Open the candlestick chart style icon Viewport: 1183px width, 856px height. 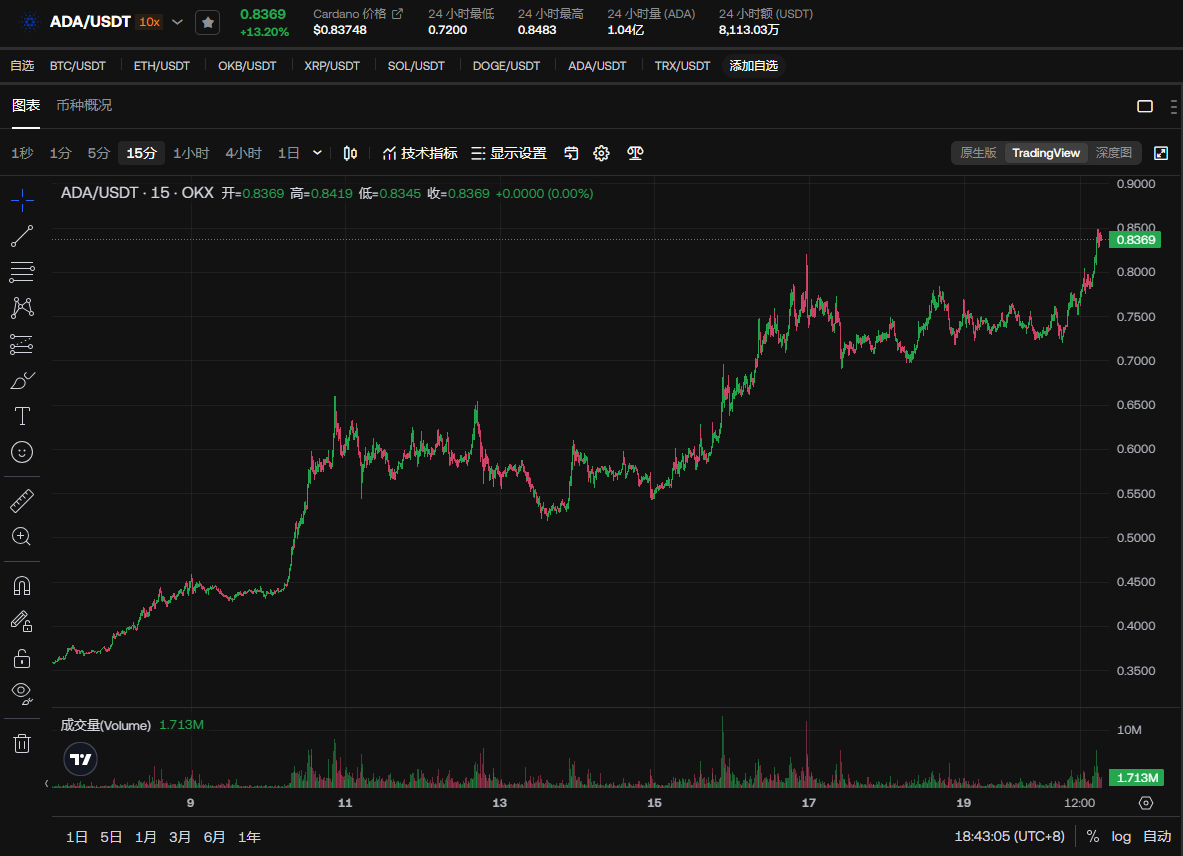[x=350, y=153]
